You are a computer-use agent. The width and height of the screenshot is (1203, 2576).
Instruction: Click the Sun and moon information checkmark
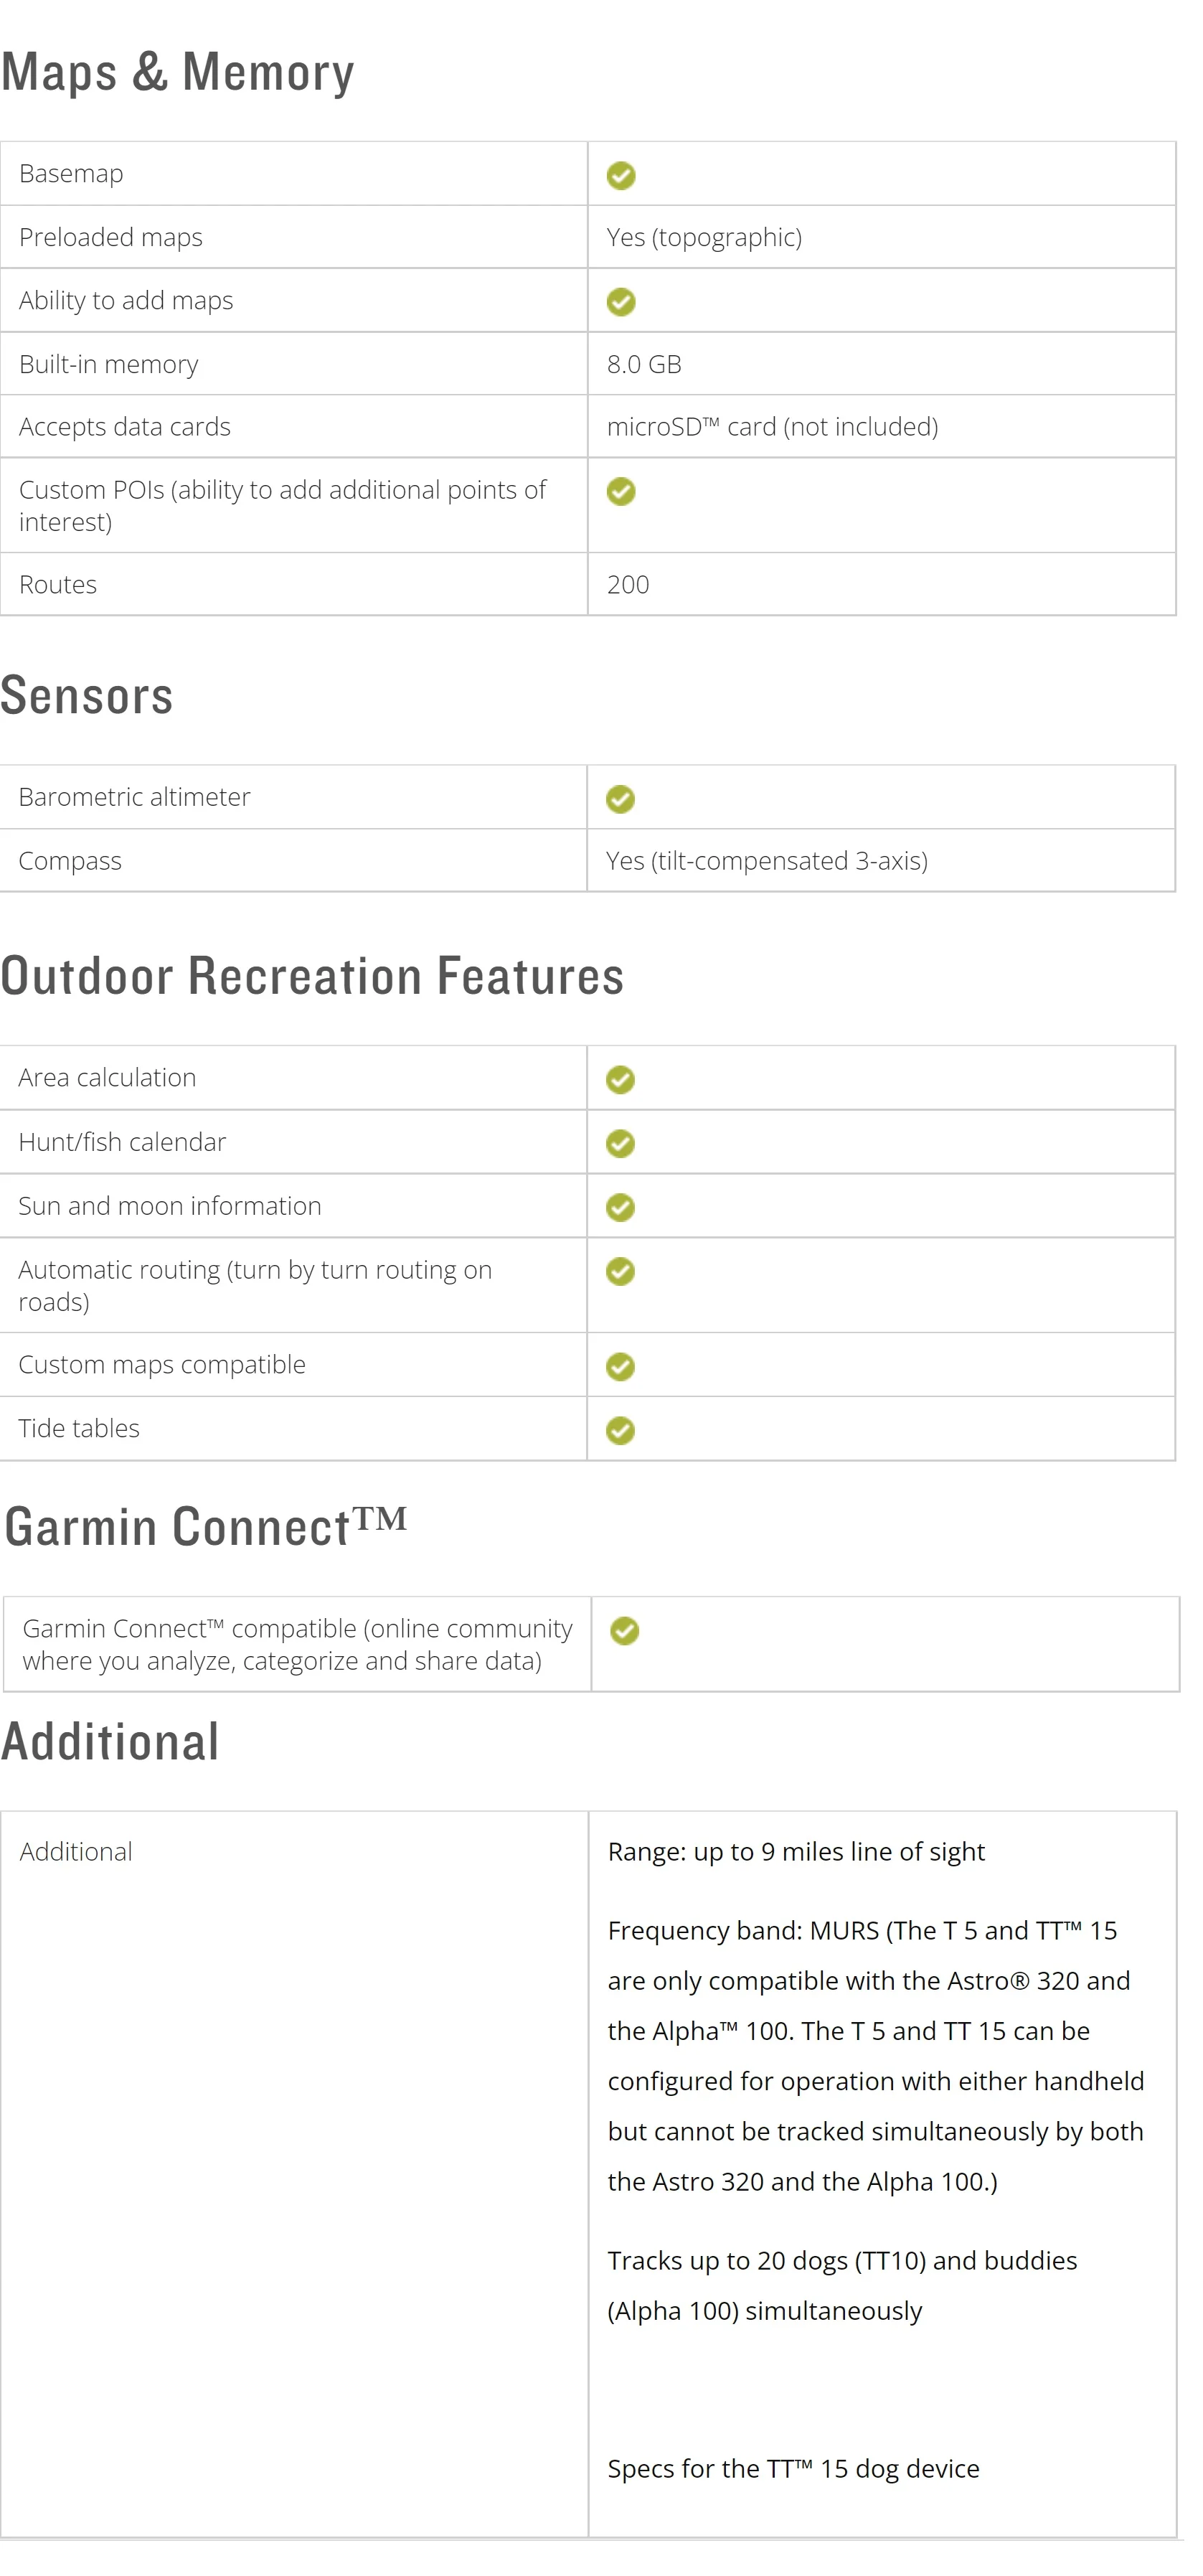[x=620, y=1207]
